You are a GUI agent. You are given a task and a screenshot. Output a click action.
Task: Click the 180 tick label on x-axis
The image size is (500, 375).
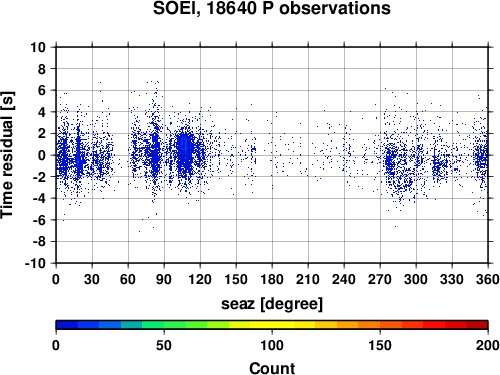272,279
